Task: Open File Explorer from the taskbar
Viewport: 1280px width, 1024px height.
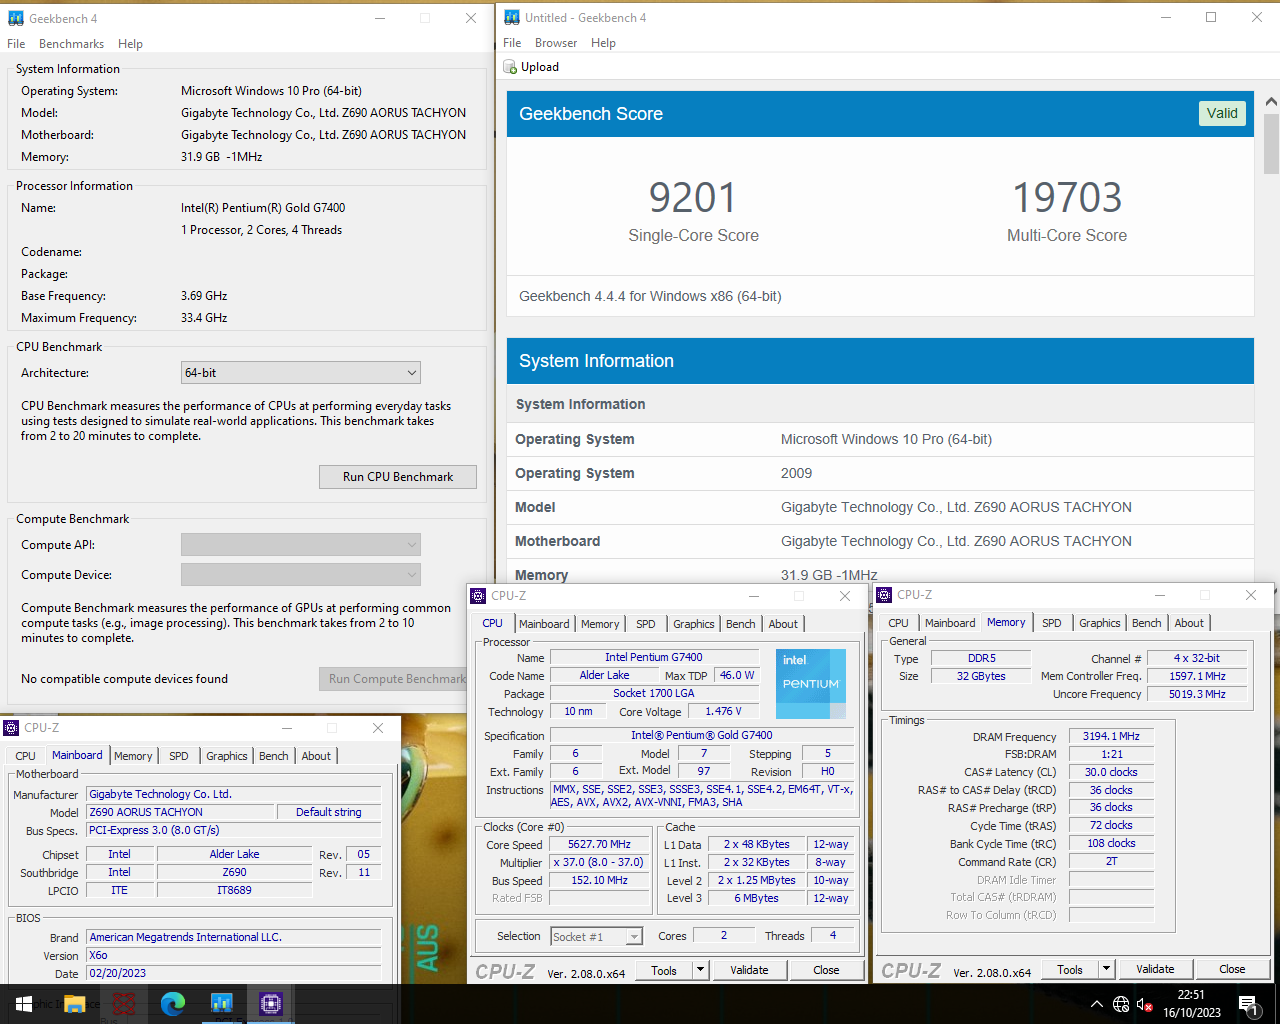Action: (74, 1004)
